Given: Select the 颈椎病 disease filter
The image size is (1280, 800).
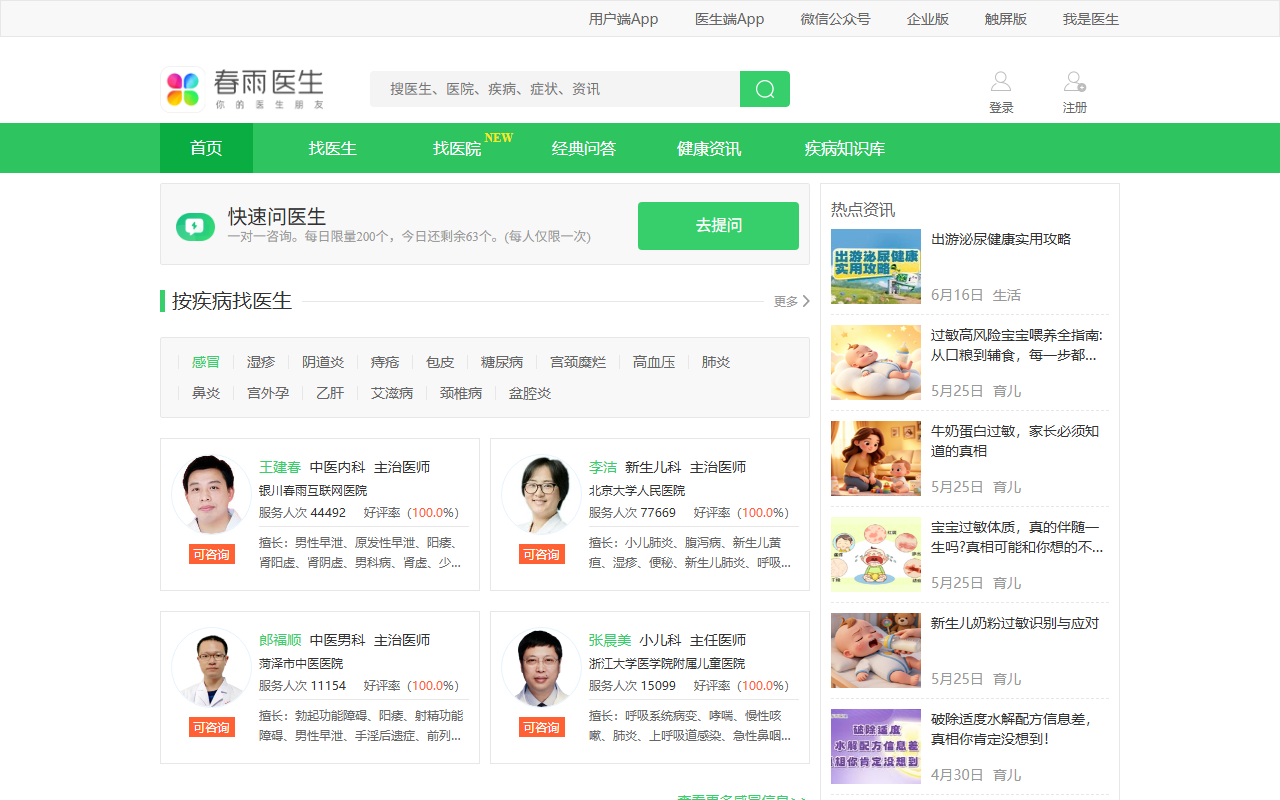Looking at the screenshot, I should [461, 393].
